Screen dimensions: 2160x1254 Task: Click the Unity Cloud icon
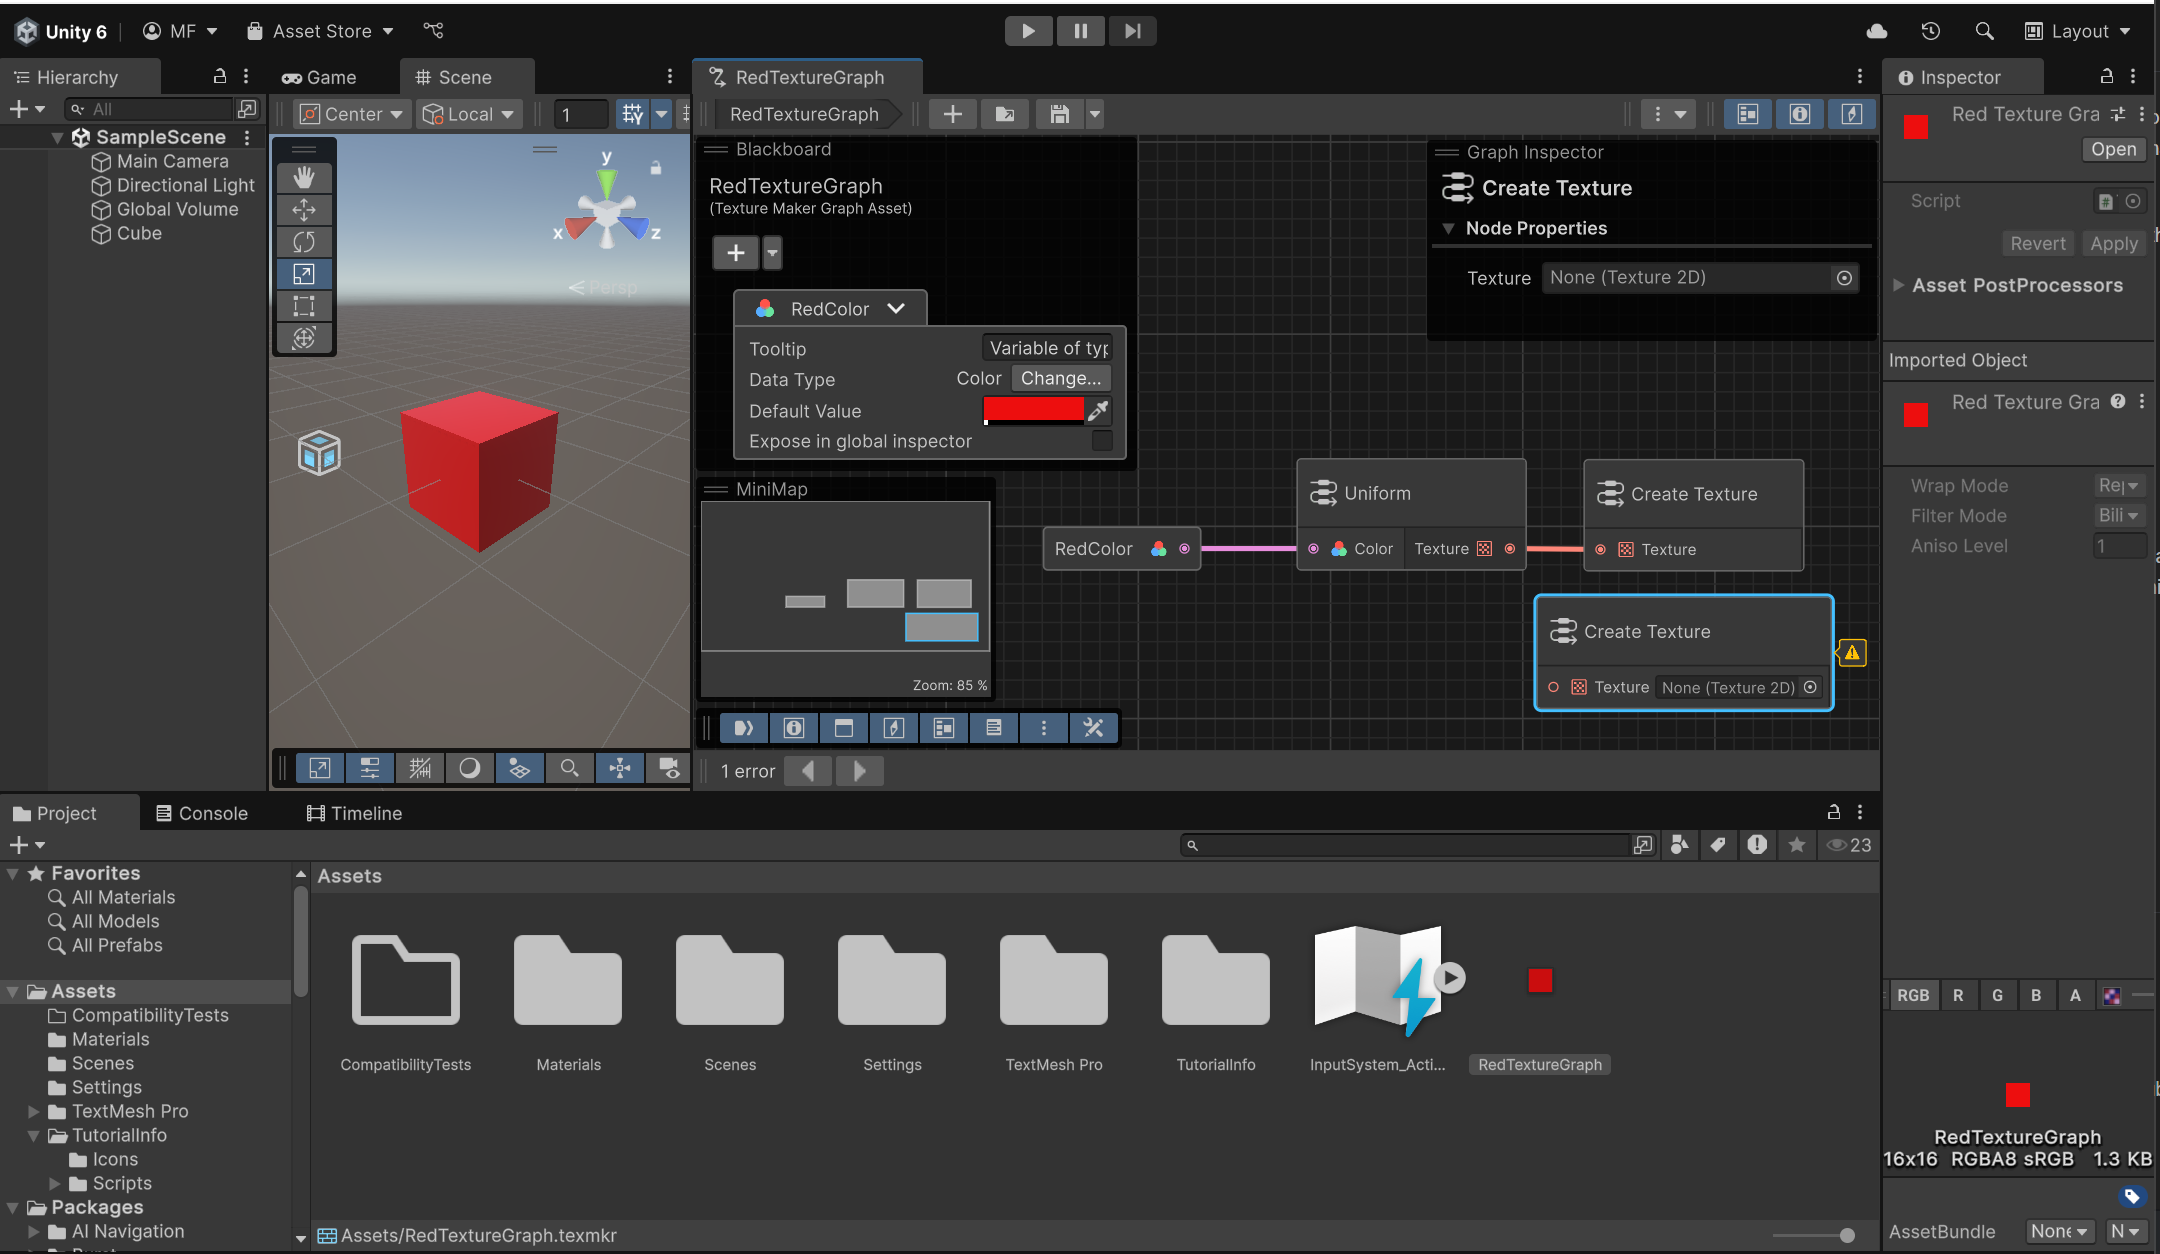click(x=1875, y=31)
